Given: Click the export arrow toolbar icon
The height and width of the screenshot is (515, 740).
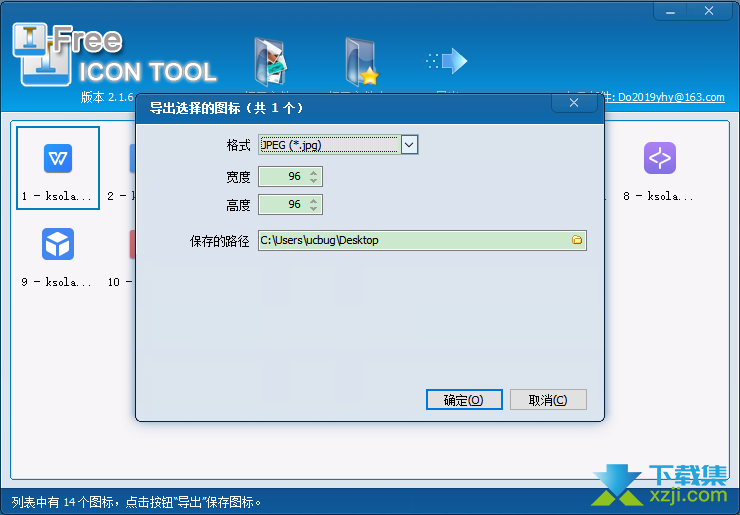Looking at the screenshot, I should [446, 61].
